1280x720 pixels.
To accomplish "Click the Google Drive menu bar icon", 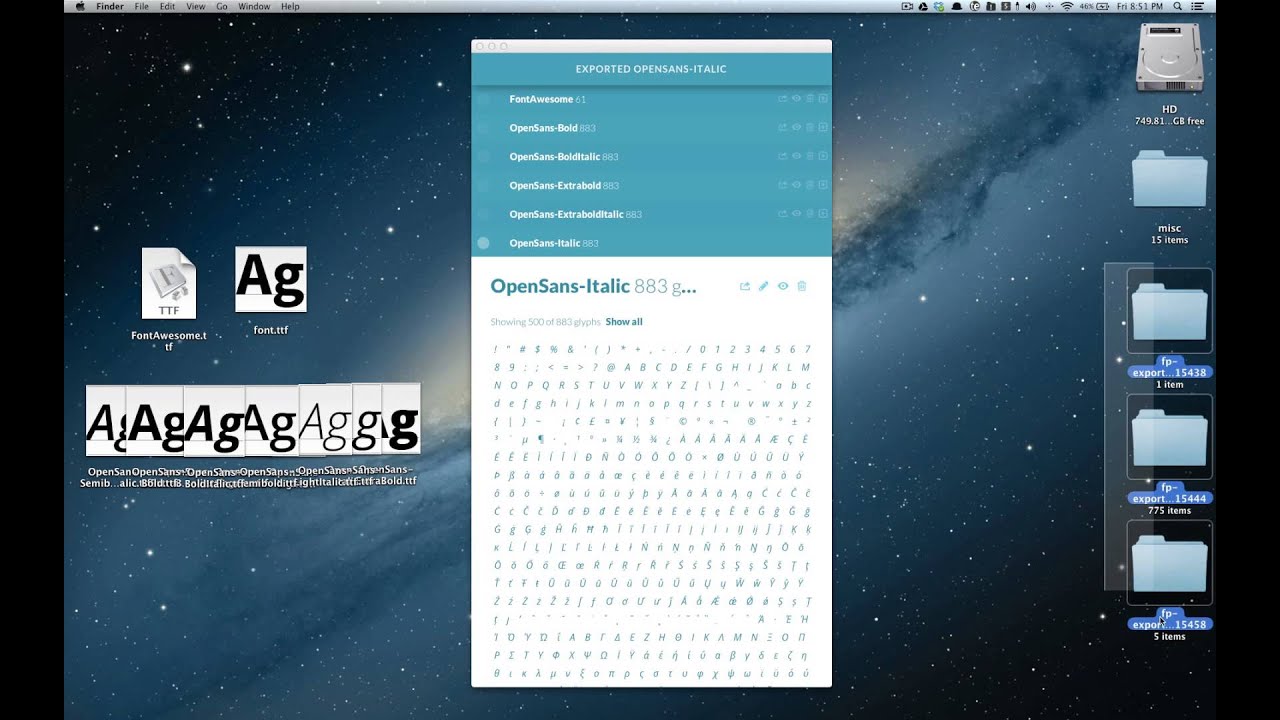I will [x=923, y=6].
